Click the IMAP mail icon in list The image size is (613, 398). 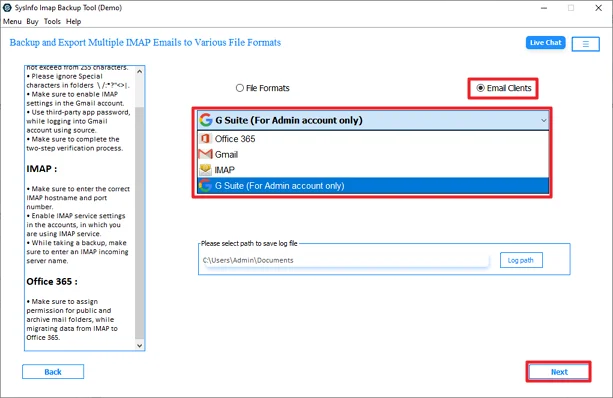(205, 170)
